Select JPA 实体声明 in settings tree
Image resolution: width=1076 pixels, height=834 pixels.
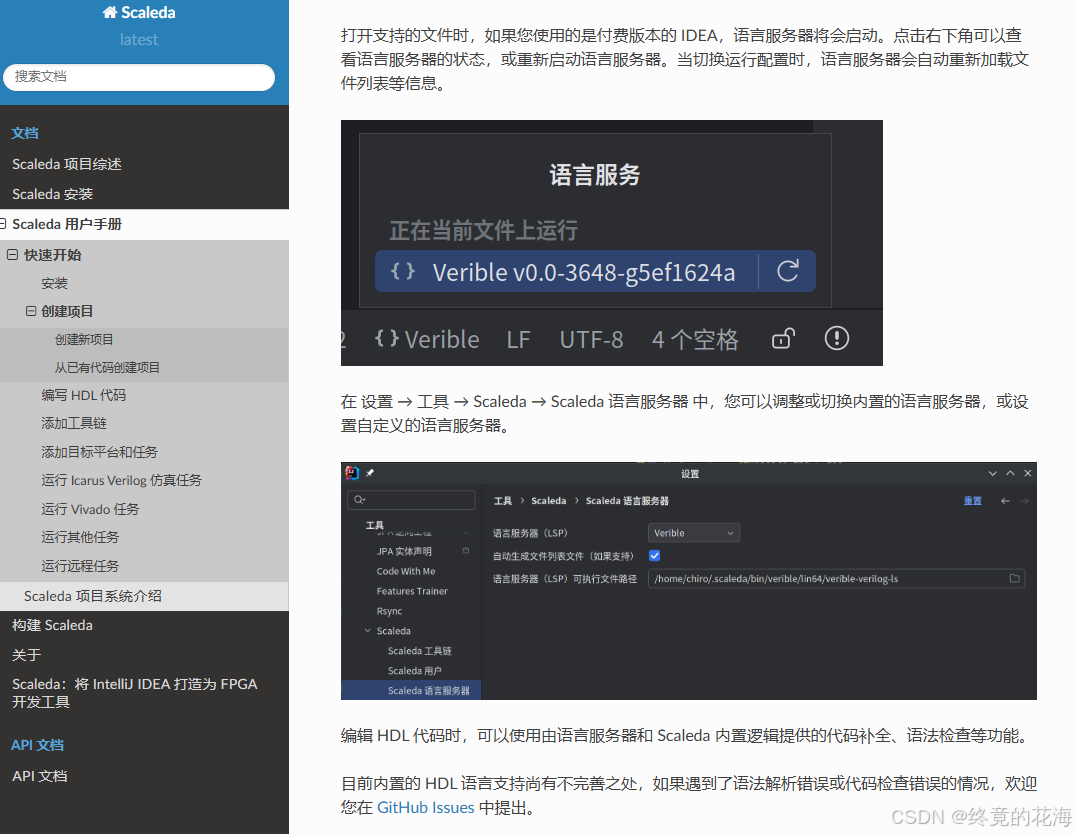[x=404, y=551]
